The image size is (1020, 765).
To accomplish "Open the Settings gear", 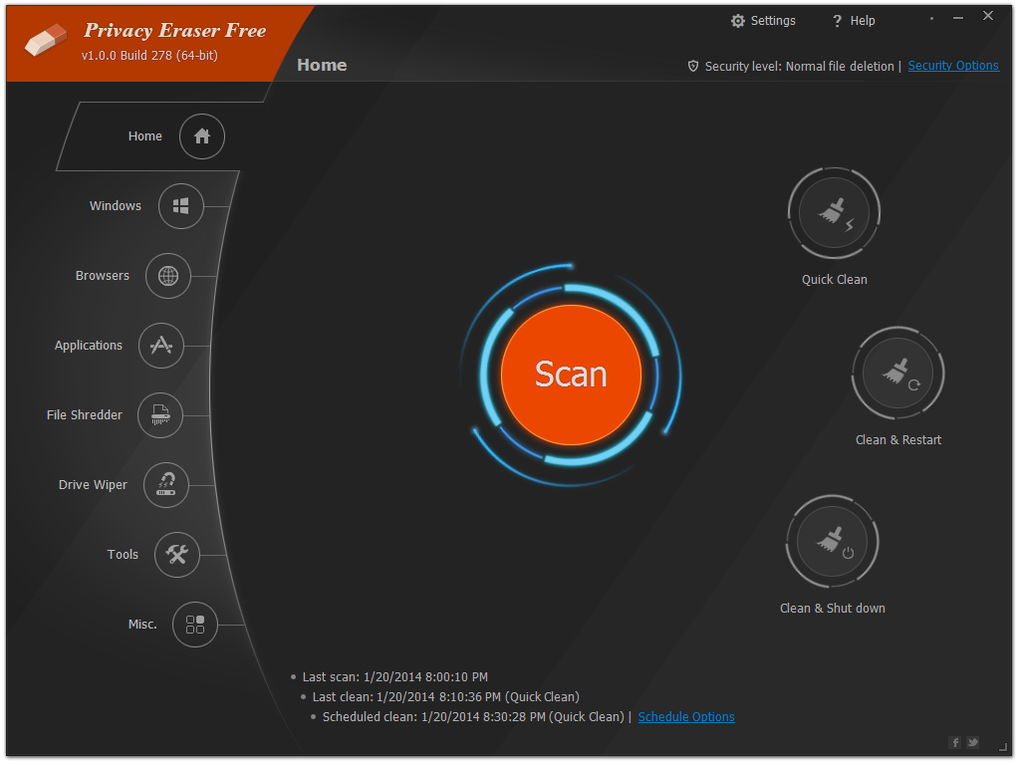I will point(762,20).
